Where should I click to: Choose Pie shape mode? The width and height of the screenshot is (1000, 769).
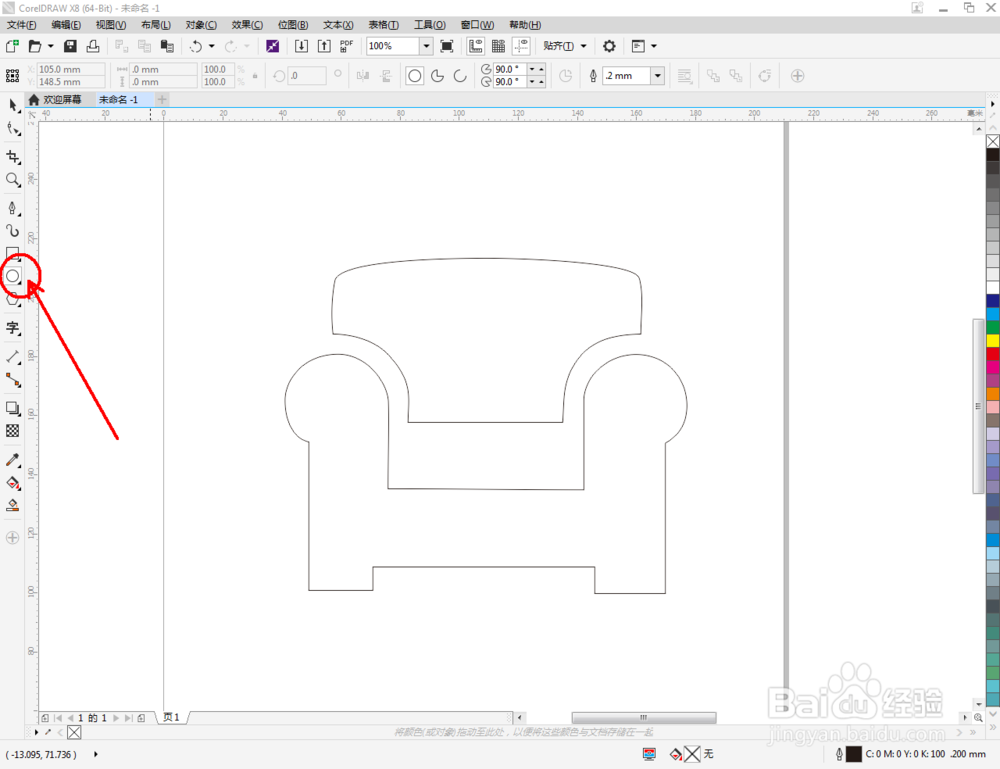(438, 76)
